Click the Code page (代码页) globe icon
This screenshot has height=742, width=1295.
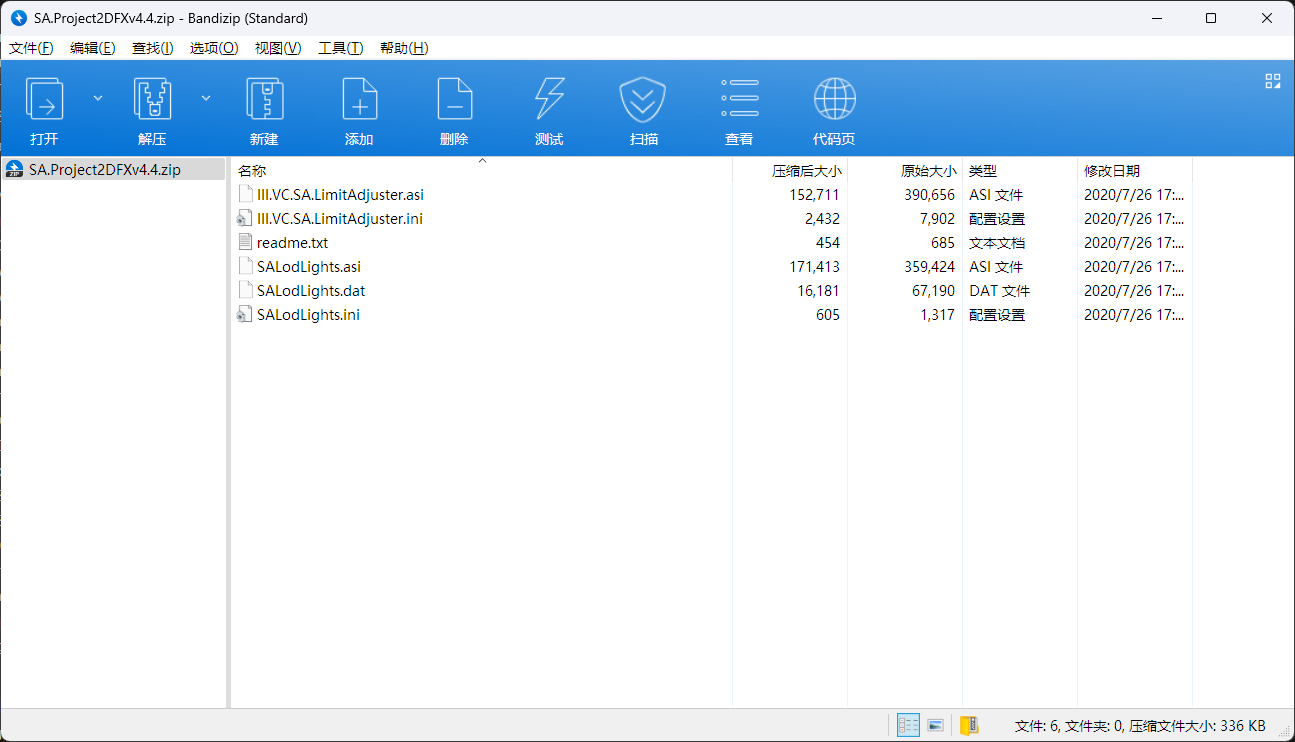point(834,100)
